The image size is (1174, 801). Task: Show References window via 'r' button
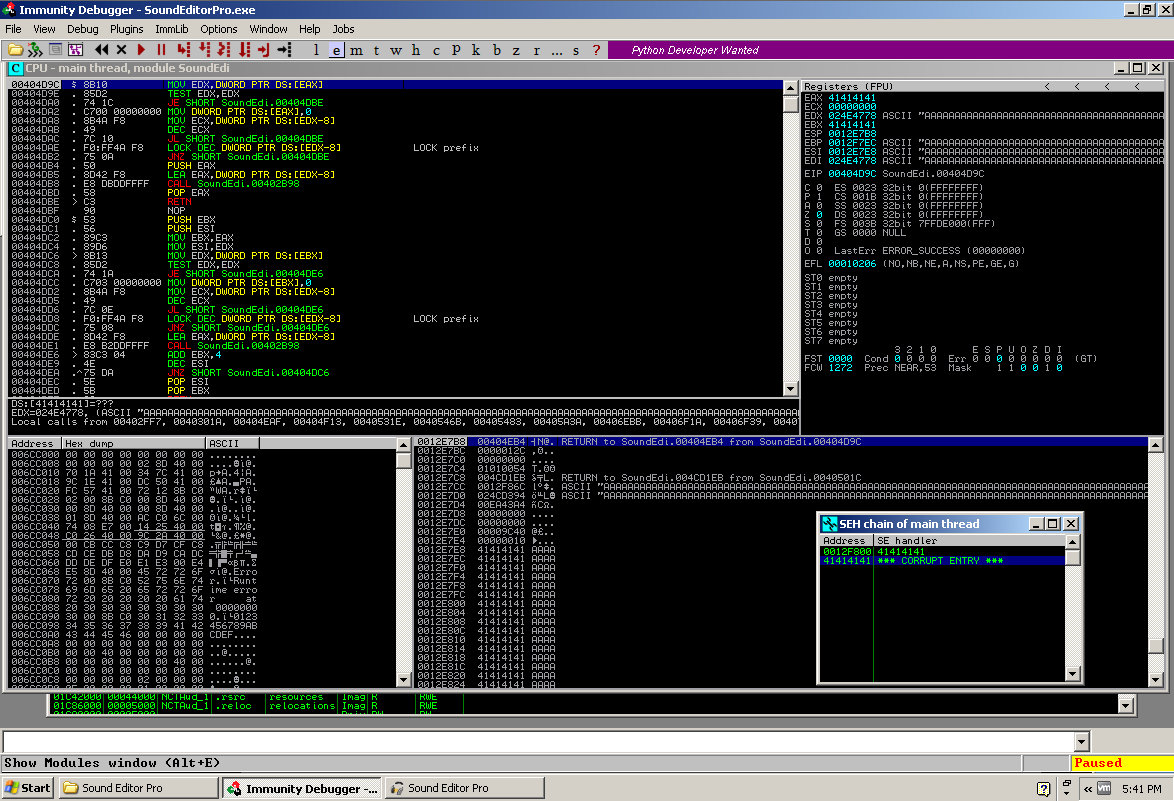536,50
